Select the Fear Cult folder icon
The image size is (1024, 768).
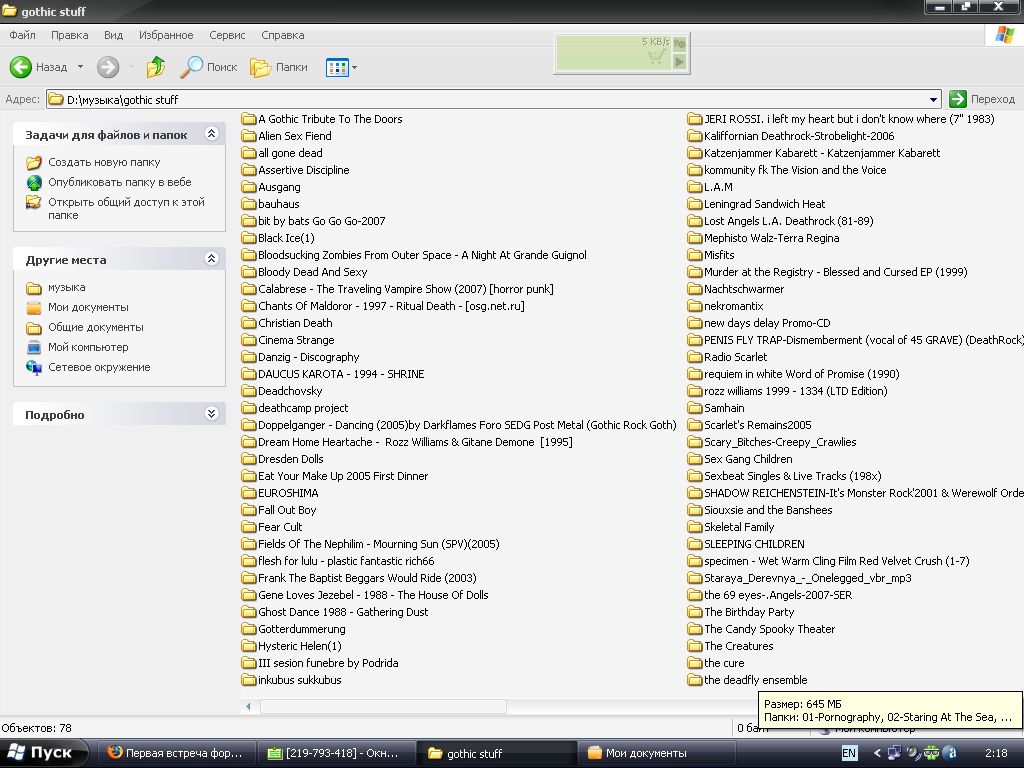tap(248, 526)
